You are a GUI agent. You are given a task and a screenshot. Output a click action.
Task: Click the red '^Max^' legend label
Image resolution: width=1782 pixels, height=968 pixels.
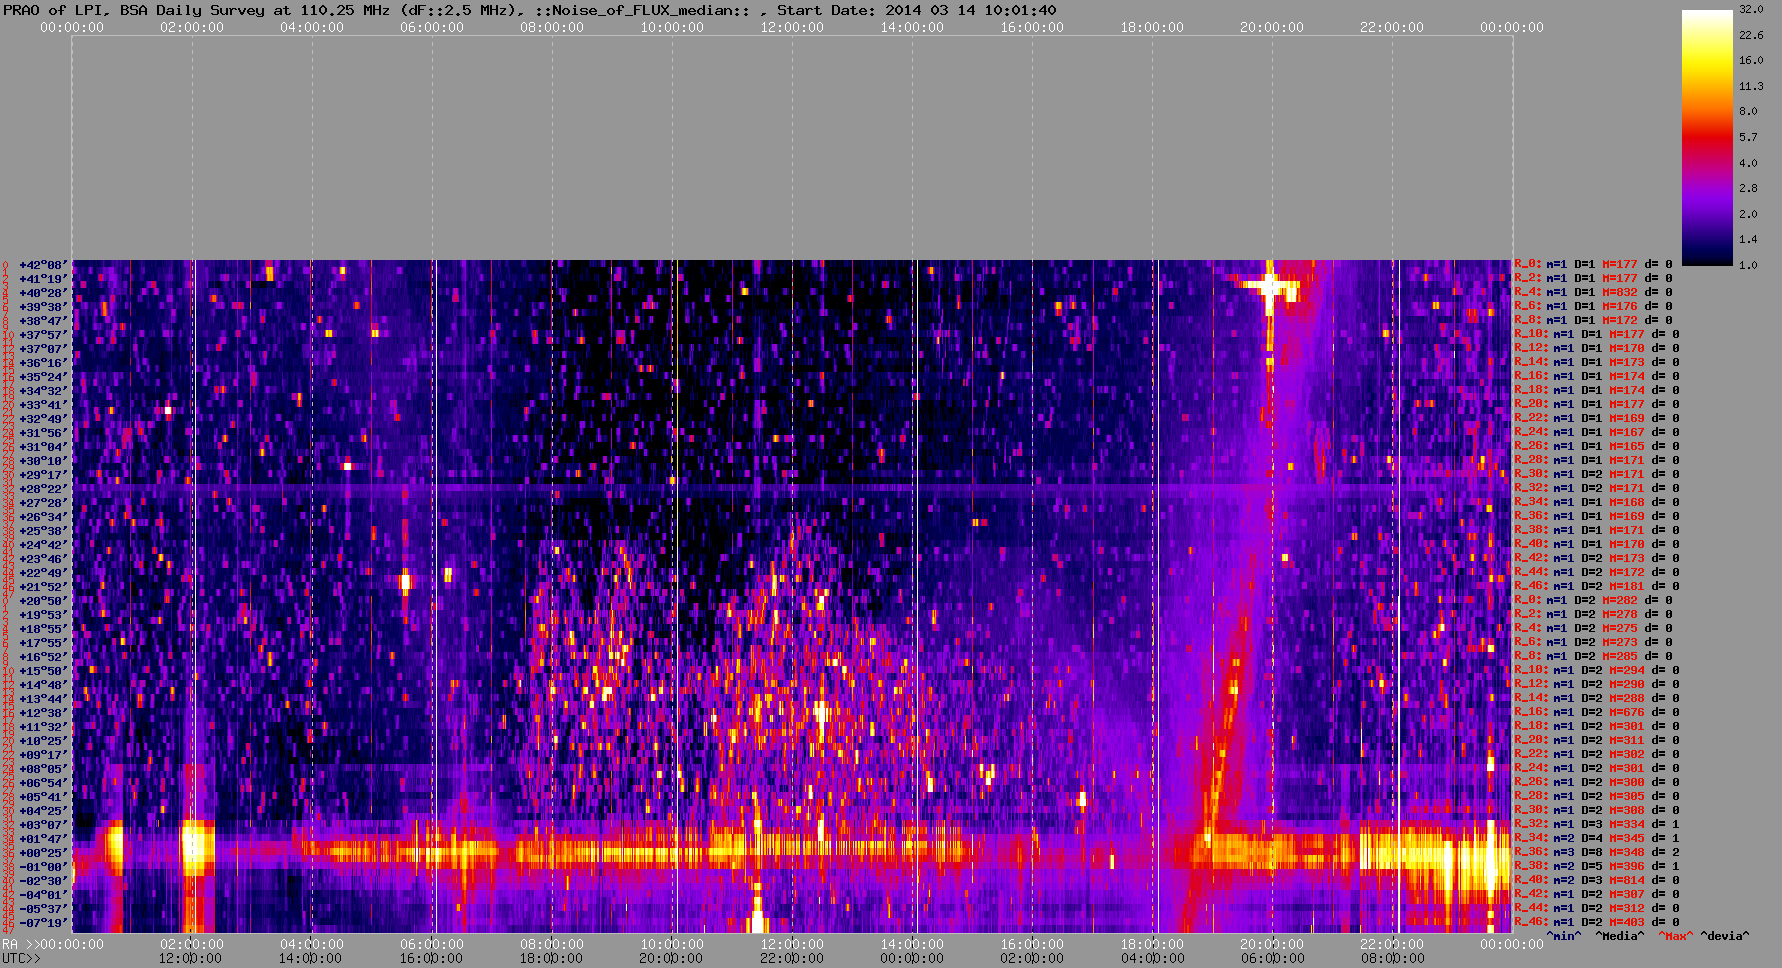(1676, 937)
